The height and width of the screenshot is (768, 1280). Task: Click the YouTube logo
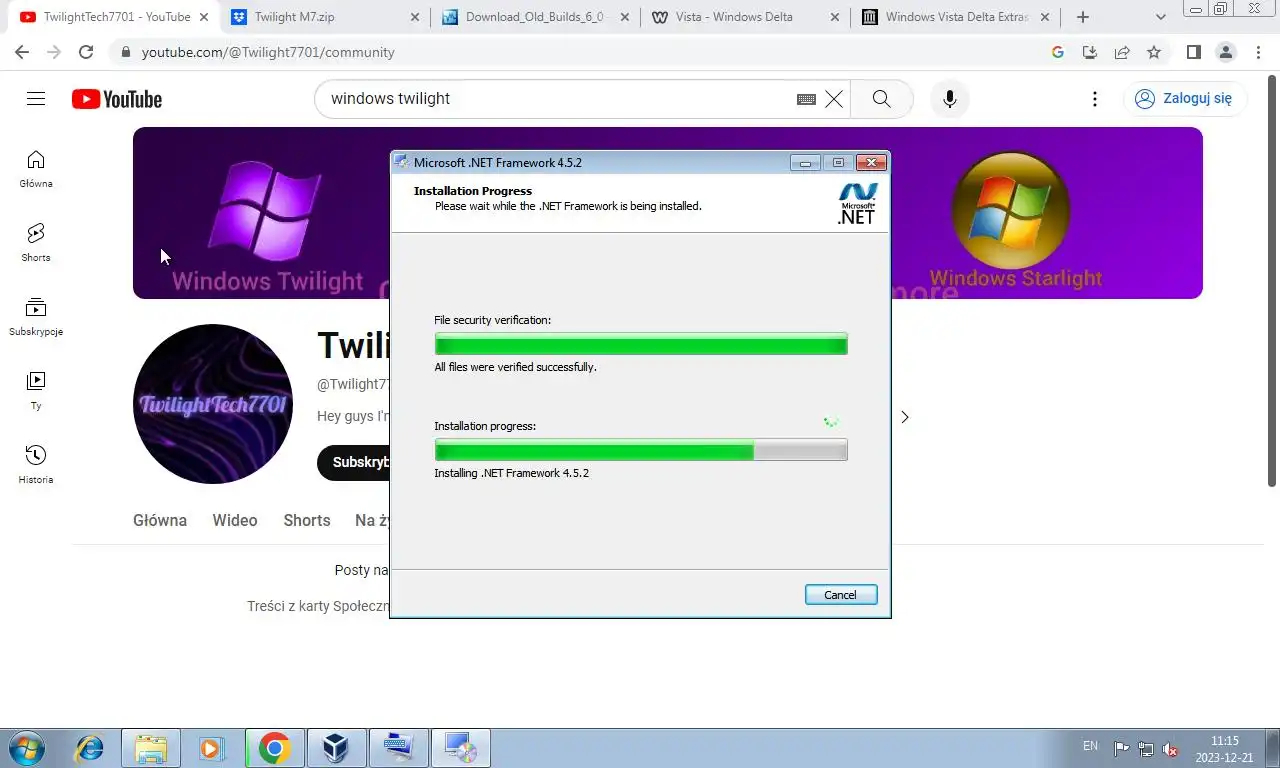tap(117, 99)
